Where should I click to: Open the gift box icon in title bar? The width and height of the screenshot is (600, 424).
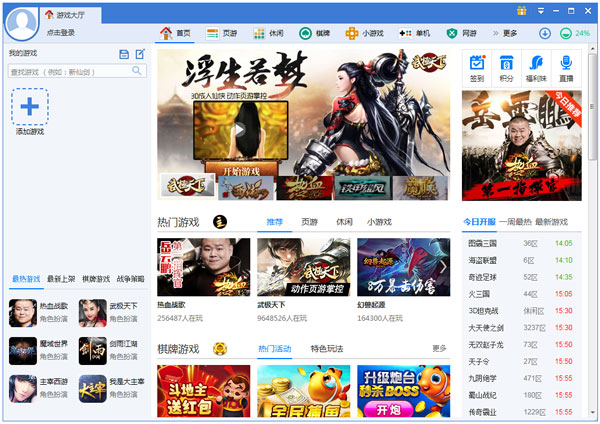tap(522, 11)
